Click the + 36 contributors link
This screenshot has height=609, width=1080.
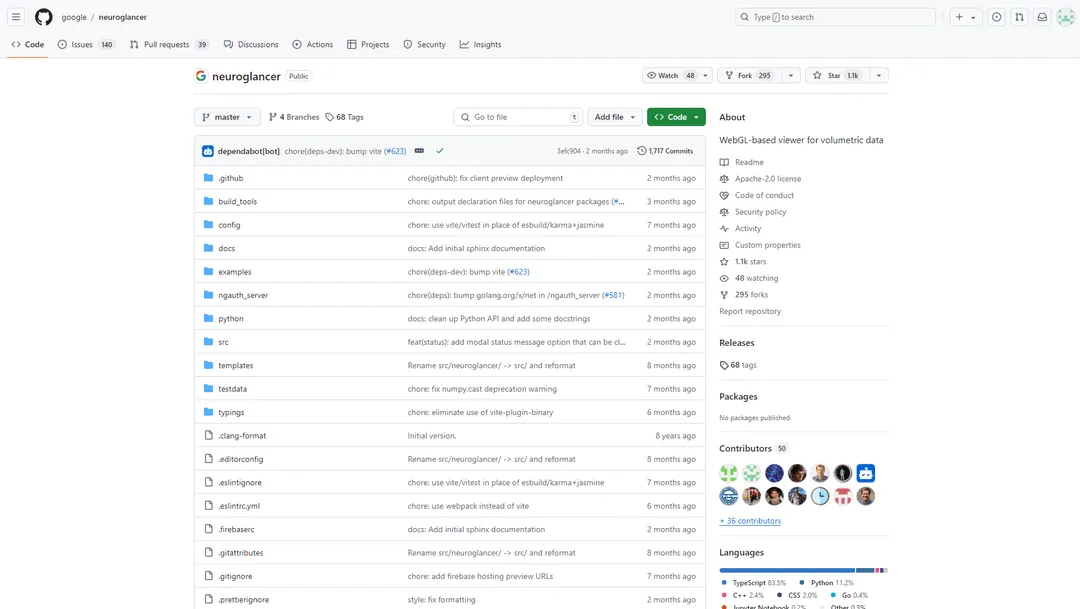[x=750, y=521]
